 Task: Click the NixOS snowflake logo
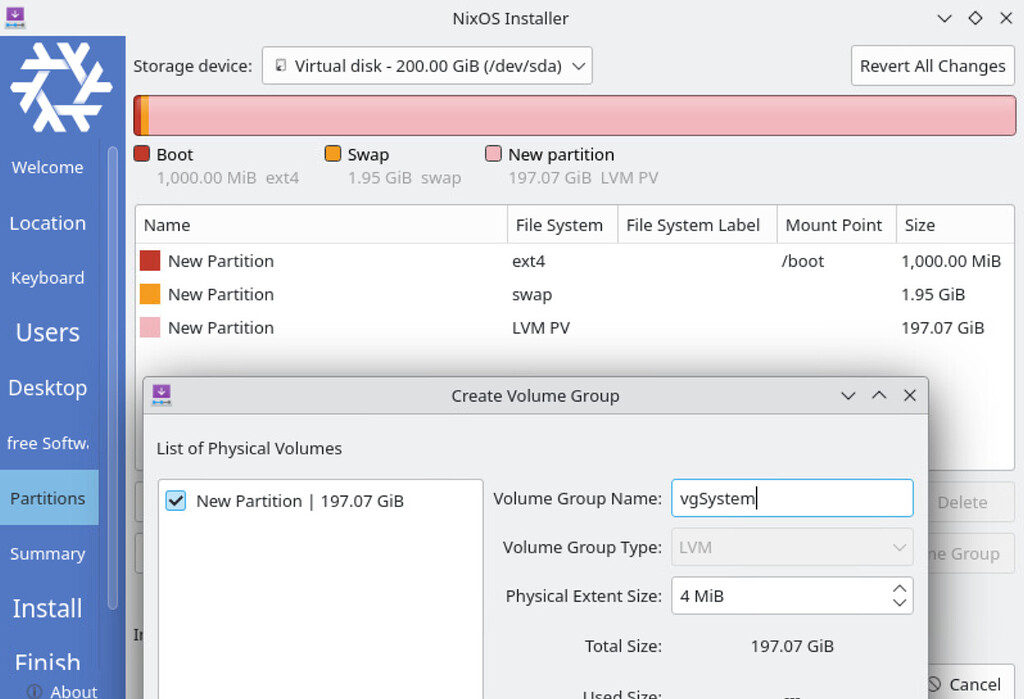(x=61, y=87)
